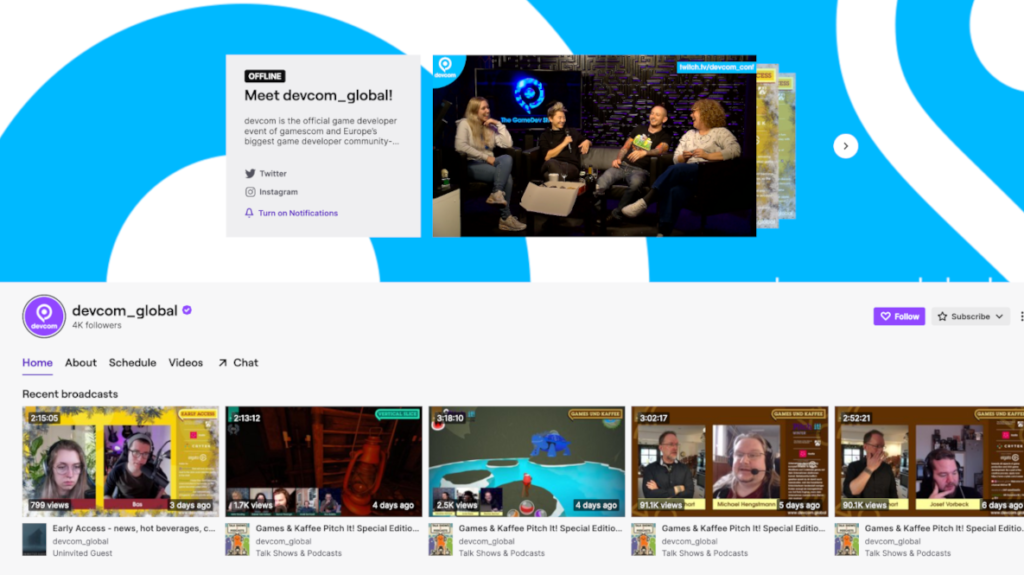The width and height of the screenshot is (1024, 575).
Task: Click the heart icon in the Follow button
Action: [x=886, y=316]
